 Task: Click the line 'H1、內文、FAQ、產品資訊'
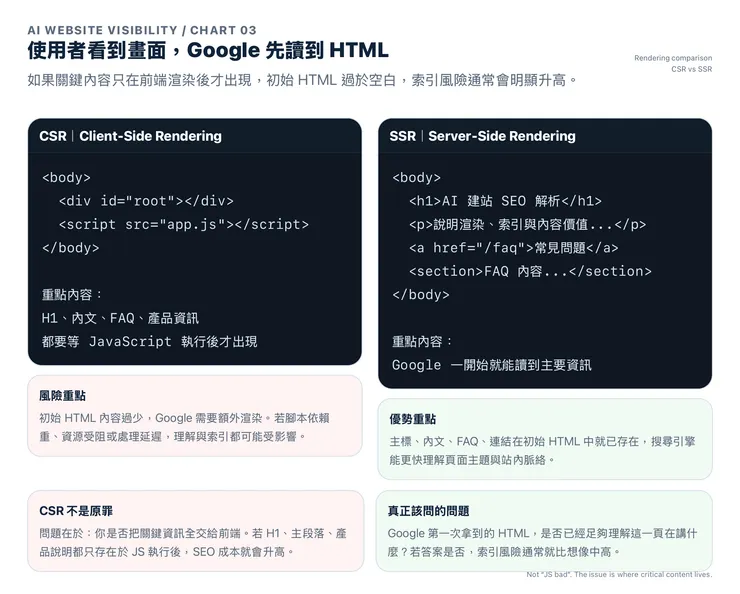tap(120, 318)
